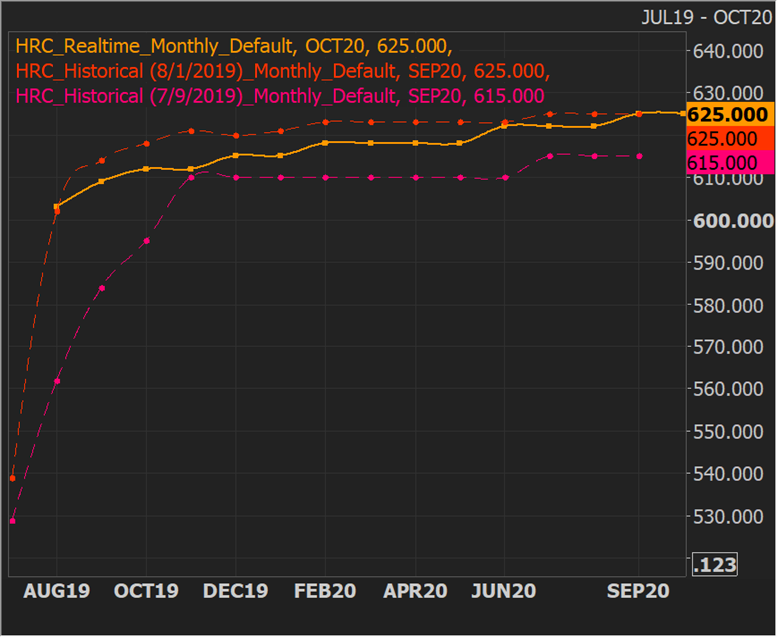Select the HRC_Realtime_Monthly_Default legend entry
The height and width of the screenshot is (638, 778).
coord(233,48)
